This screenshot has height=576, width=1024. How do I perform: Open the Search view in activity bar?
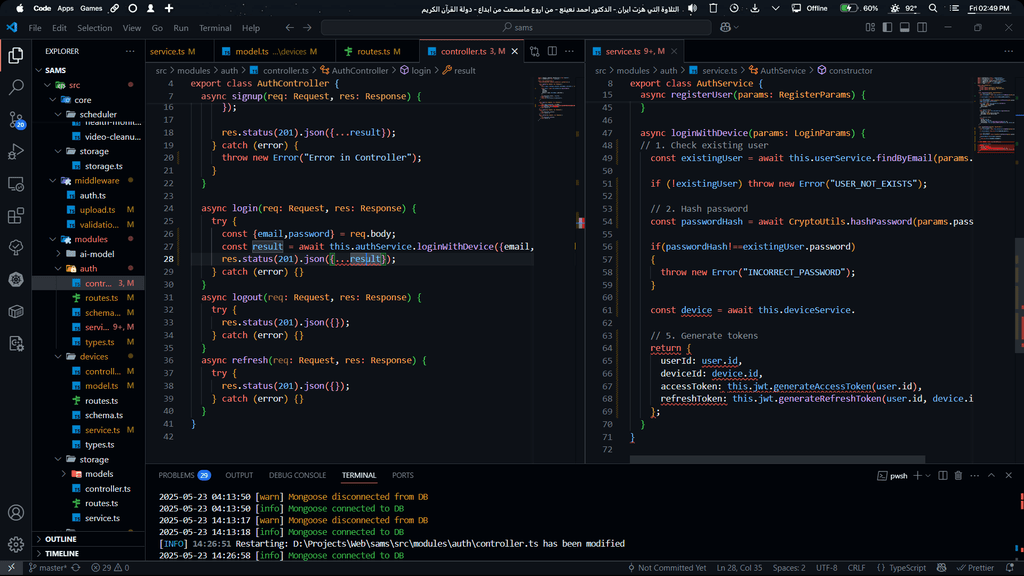click(16, 87)
